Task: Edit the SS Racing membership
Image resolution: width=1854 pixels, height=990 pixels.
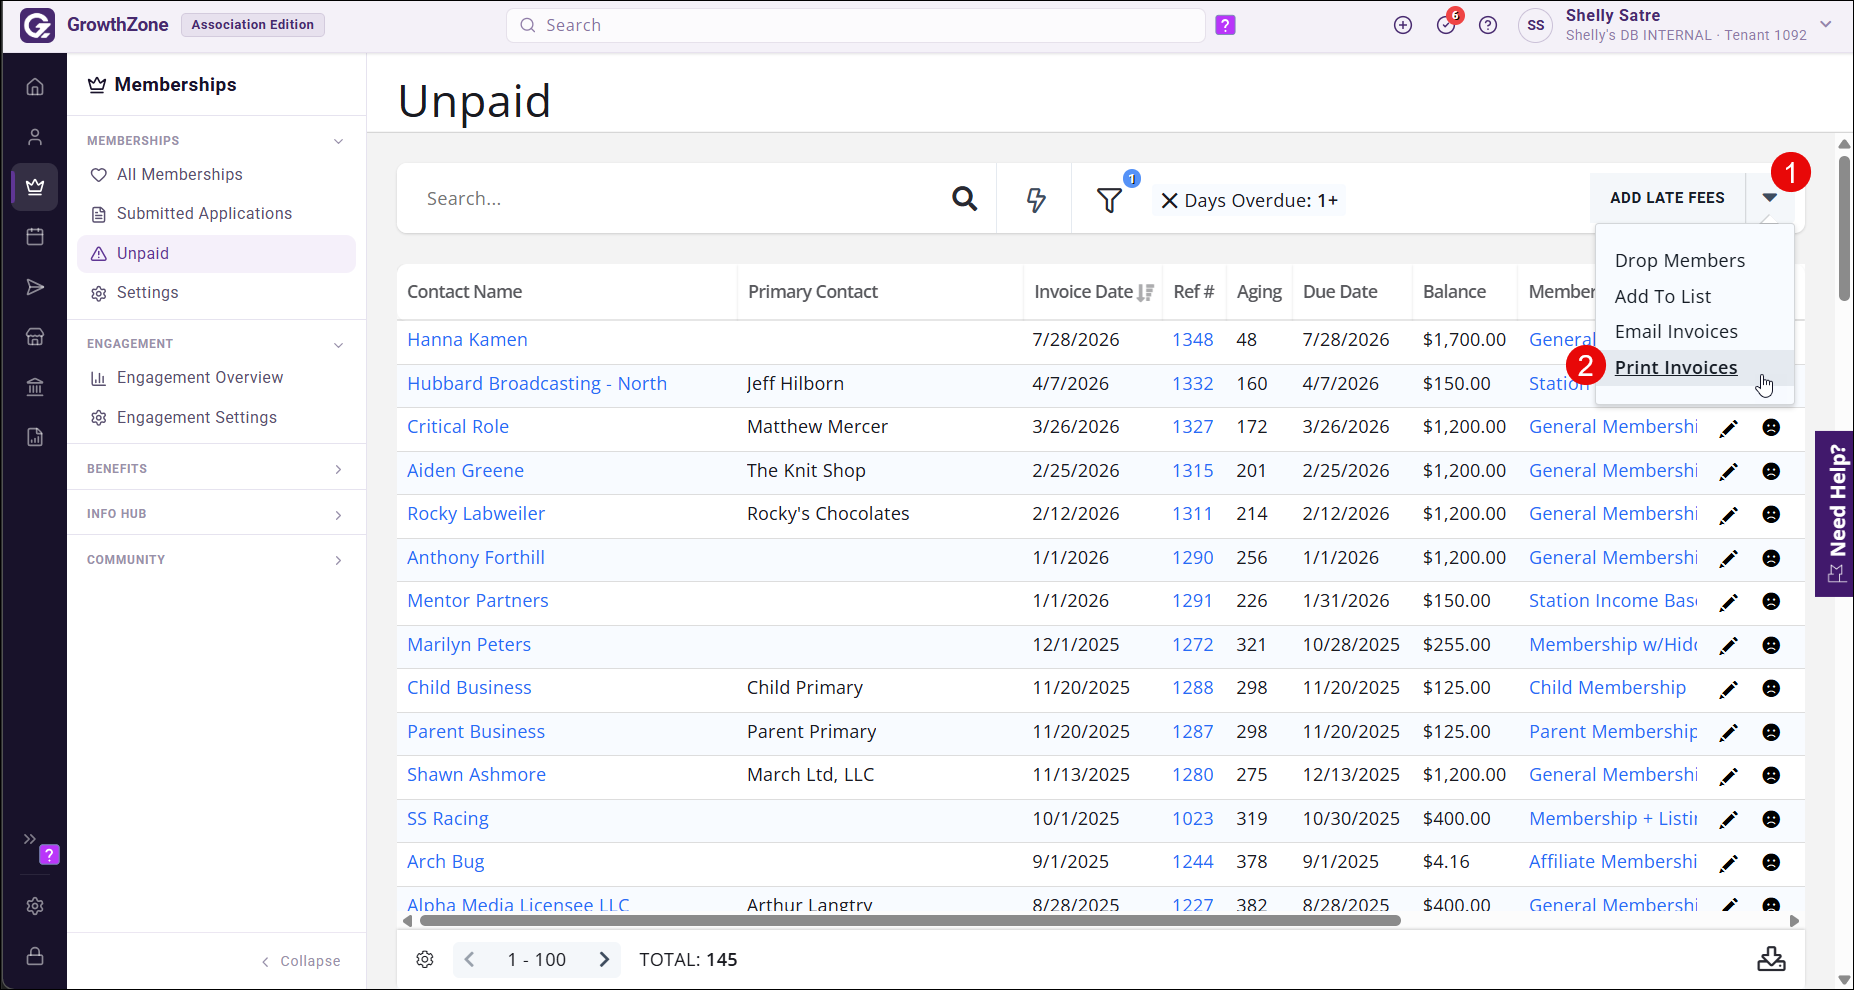Action: point(1728,820)
